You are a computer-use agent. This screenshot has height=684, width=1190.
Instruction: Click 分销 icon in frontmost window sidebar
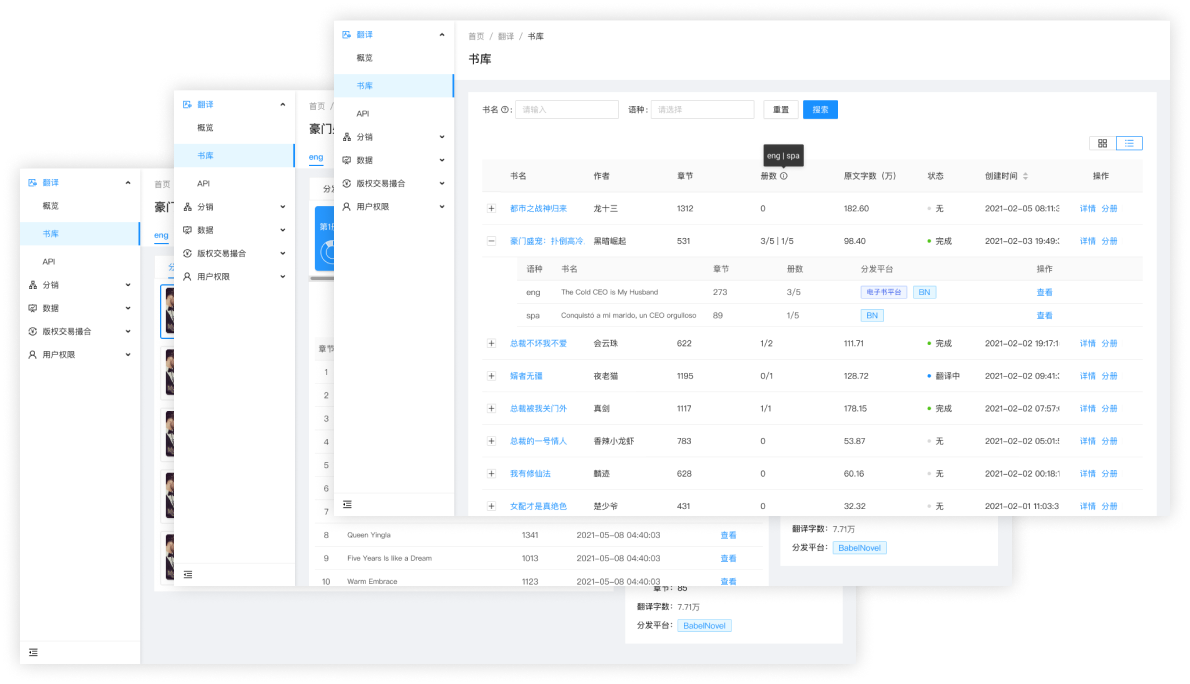[347, 137]
